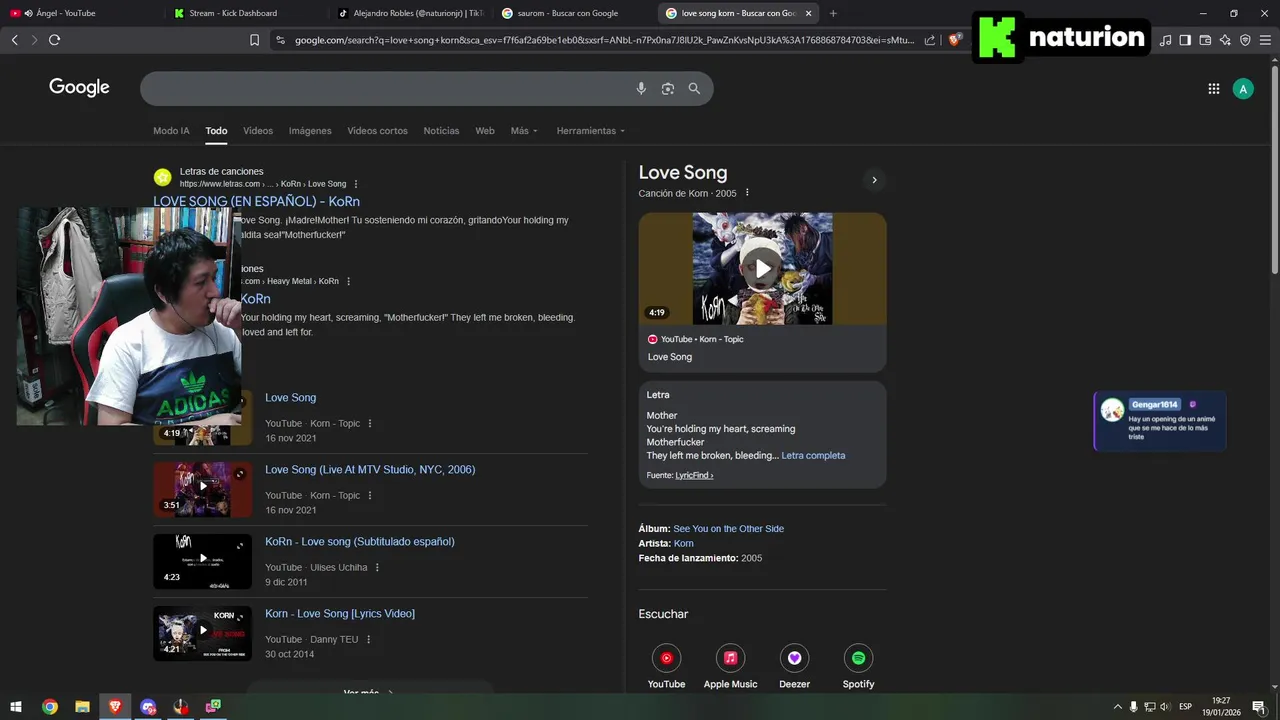Share the page via the share icon
This screenshot has height=720, width=1280.
tap(930, 40)
